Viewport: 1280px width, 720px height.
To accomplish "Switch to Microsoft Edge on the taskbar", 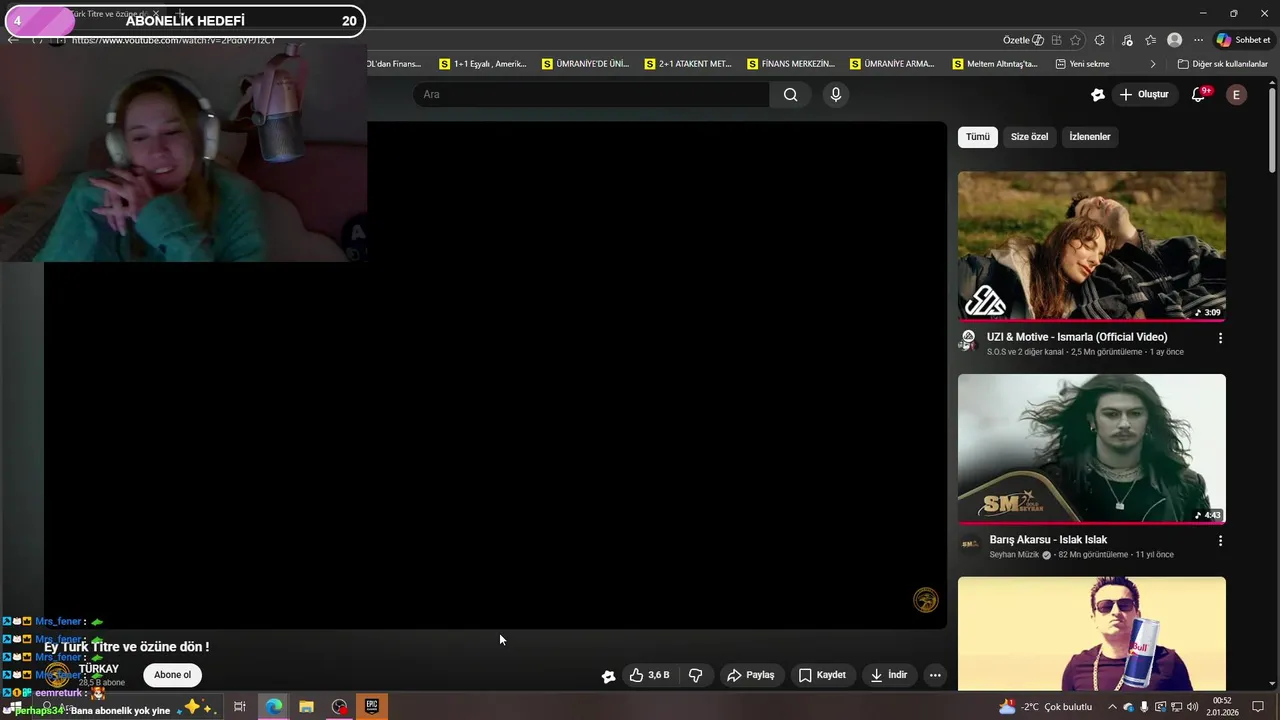I will 273,707.
